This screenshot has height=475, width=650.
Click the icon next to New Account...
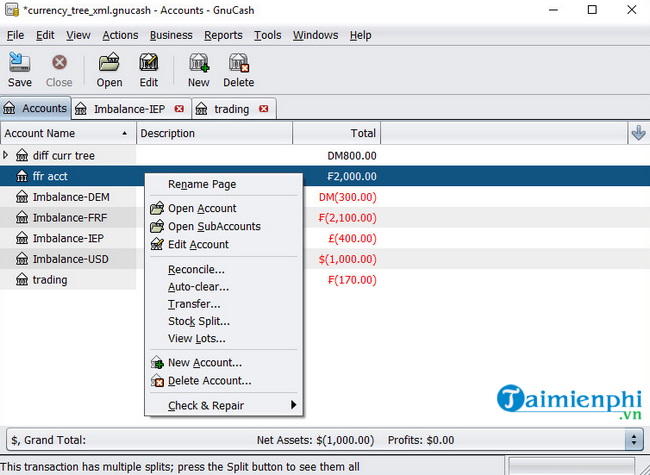157,363
